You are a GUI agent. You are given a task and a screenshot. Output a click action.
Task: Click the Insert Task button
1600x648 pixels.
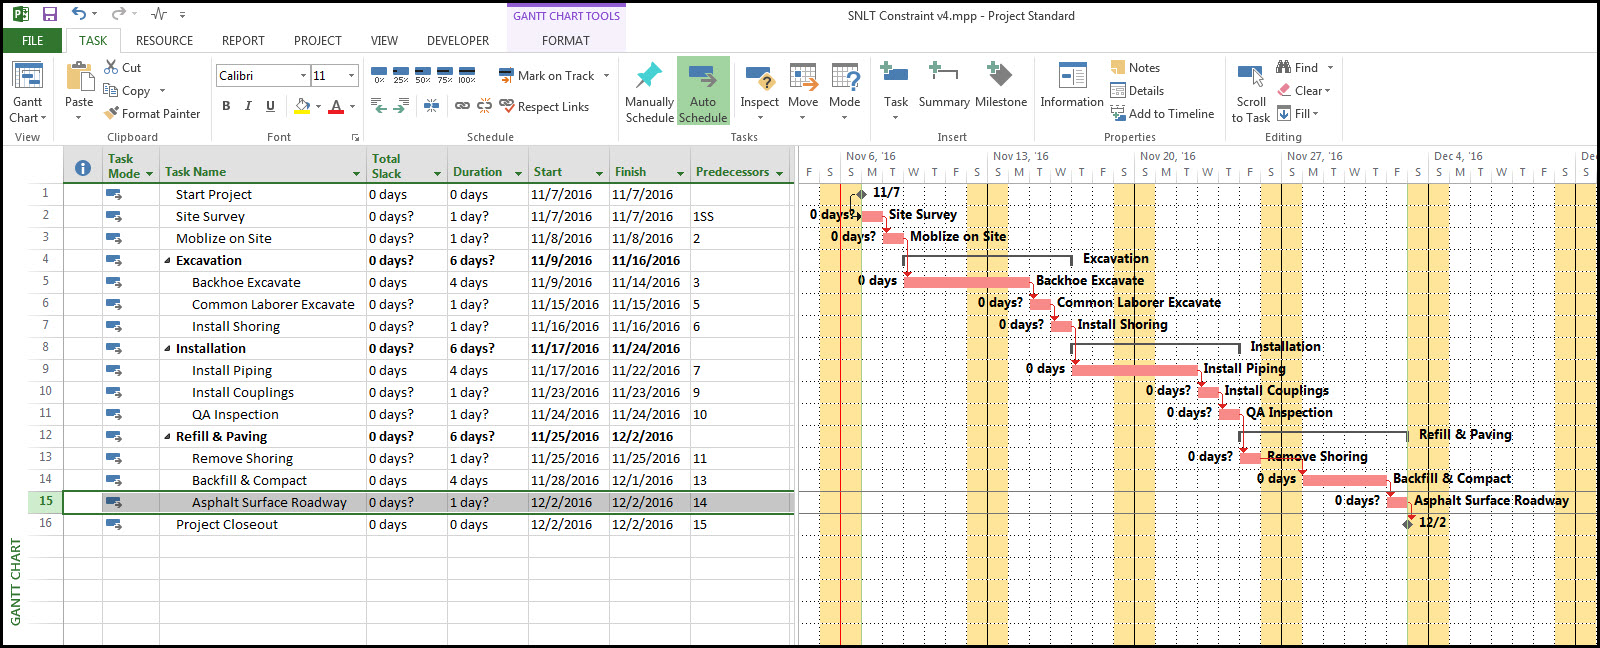(x=895, y=92)
